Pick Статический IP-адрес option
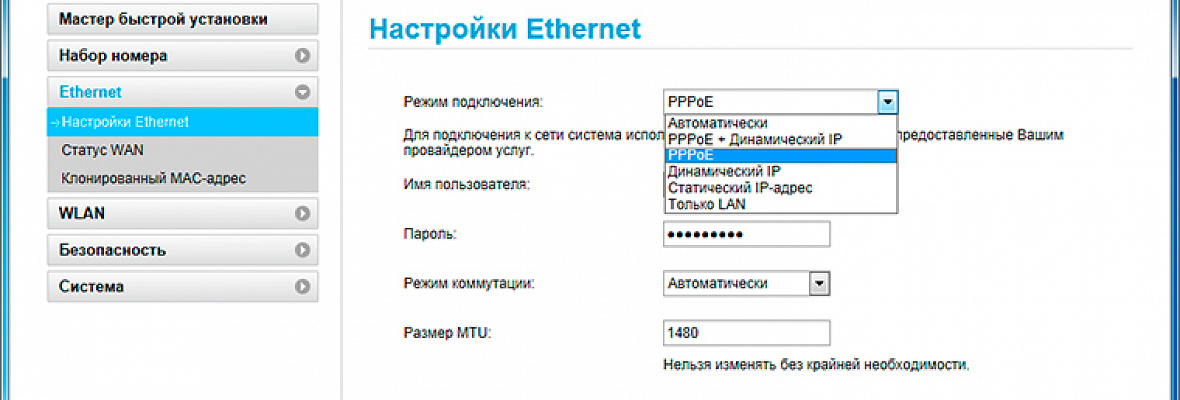 pos(780,188)
